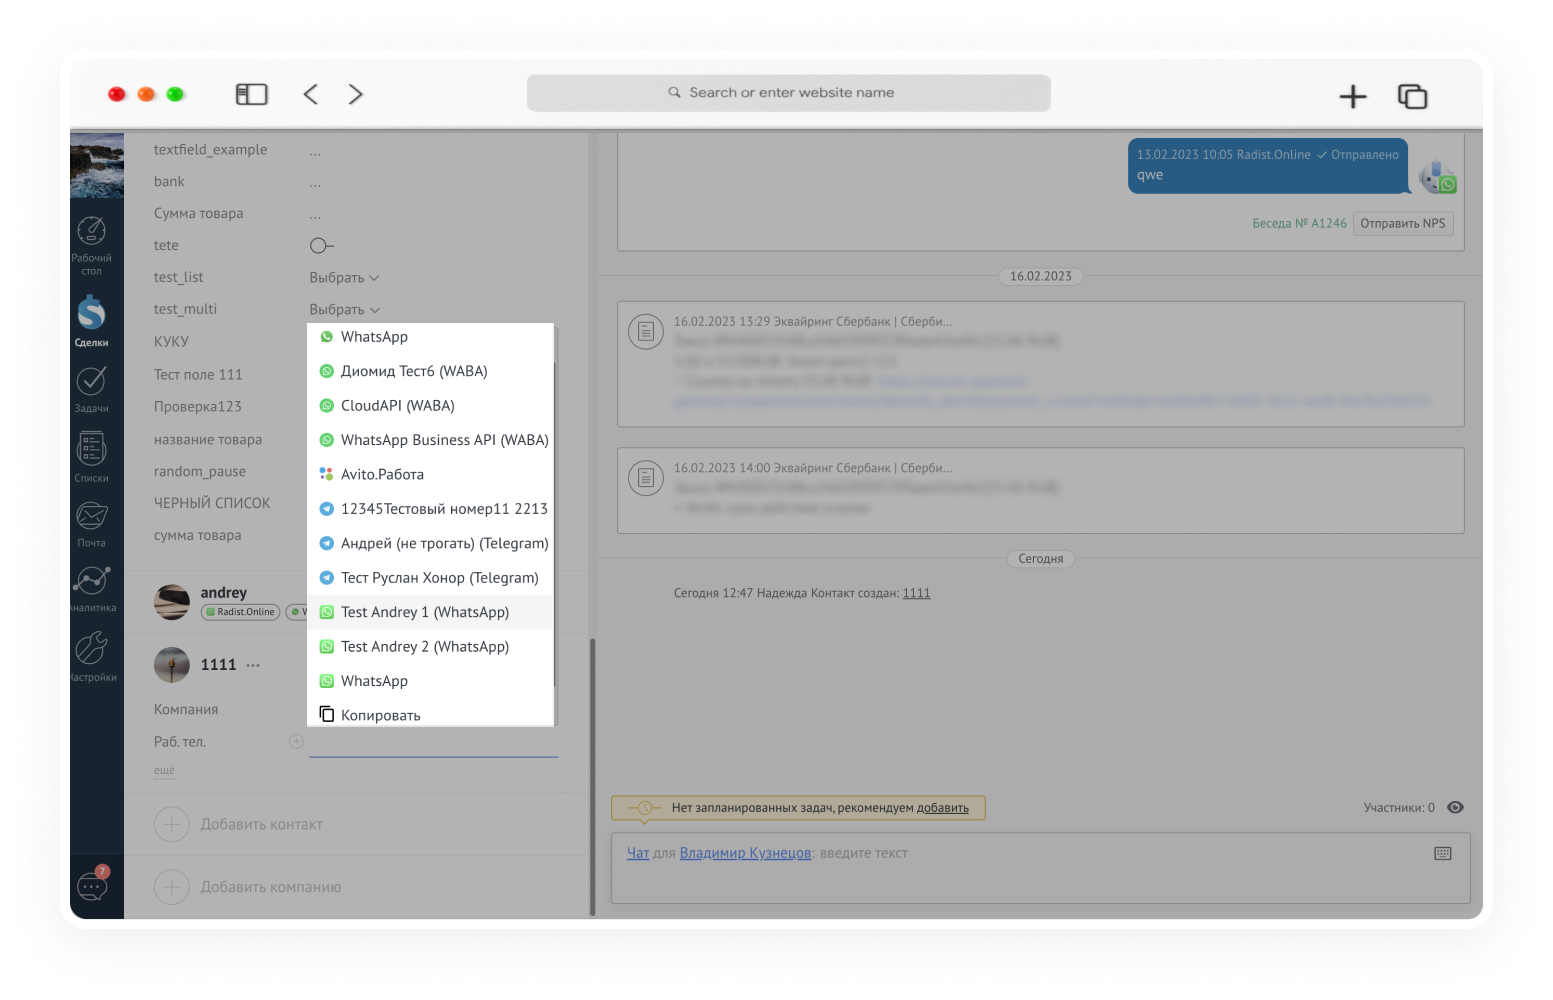Click the Чат link in message box

pyautogui.click(x=638, y=853)
